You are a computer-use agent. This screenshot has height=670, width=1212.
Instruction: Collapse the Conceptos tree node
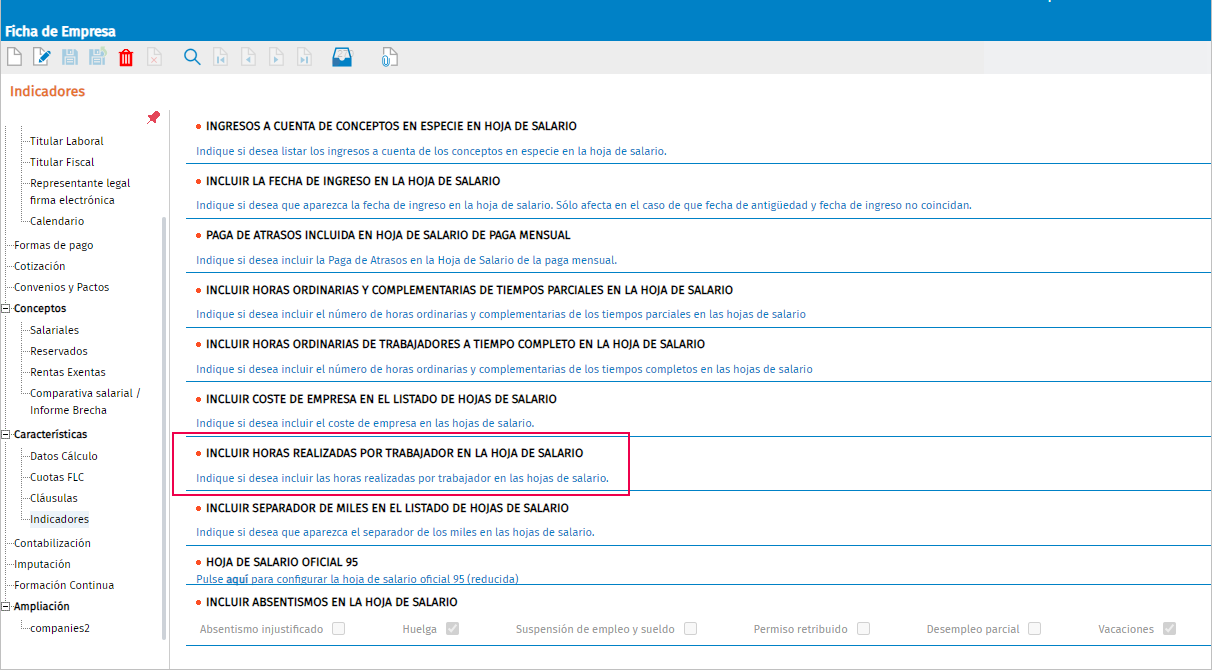pos(6,309)
